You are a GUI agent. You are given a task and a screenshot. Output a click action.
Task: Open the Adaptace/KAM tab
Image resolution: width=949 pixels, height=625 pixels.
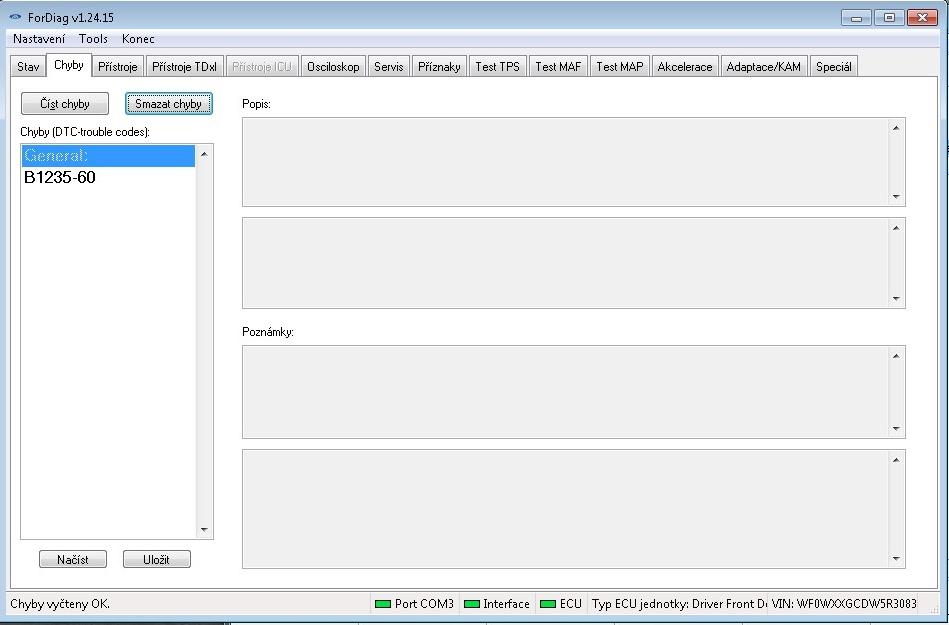pos(763,67)
